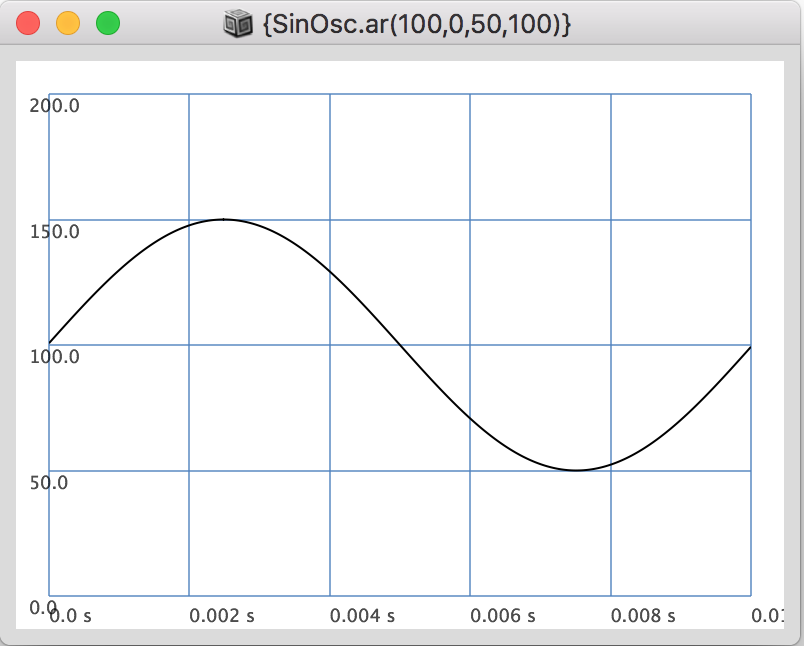The width and height of the screenshot is (804, 646).
Task: Click where the descending curve crosses 100.0
Action: pos(400,345)
